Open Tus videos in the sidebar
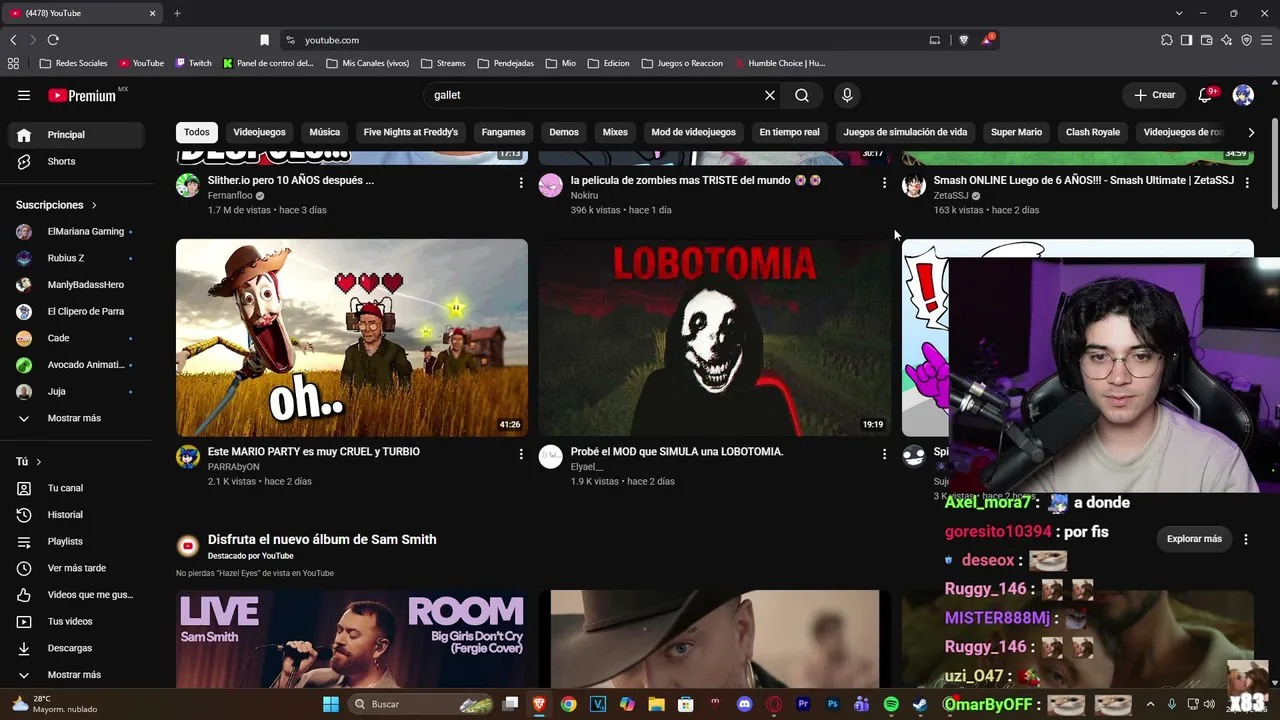Image resolution: width=1280 pixels, height=720 pixels. click(77, 621)
